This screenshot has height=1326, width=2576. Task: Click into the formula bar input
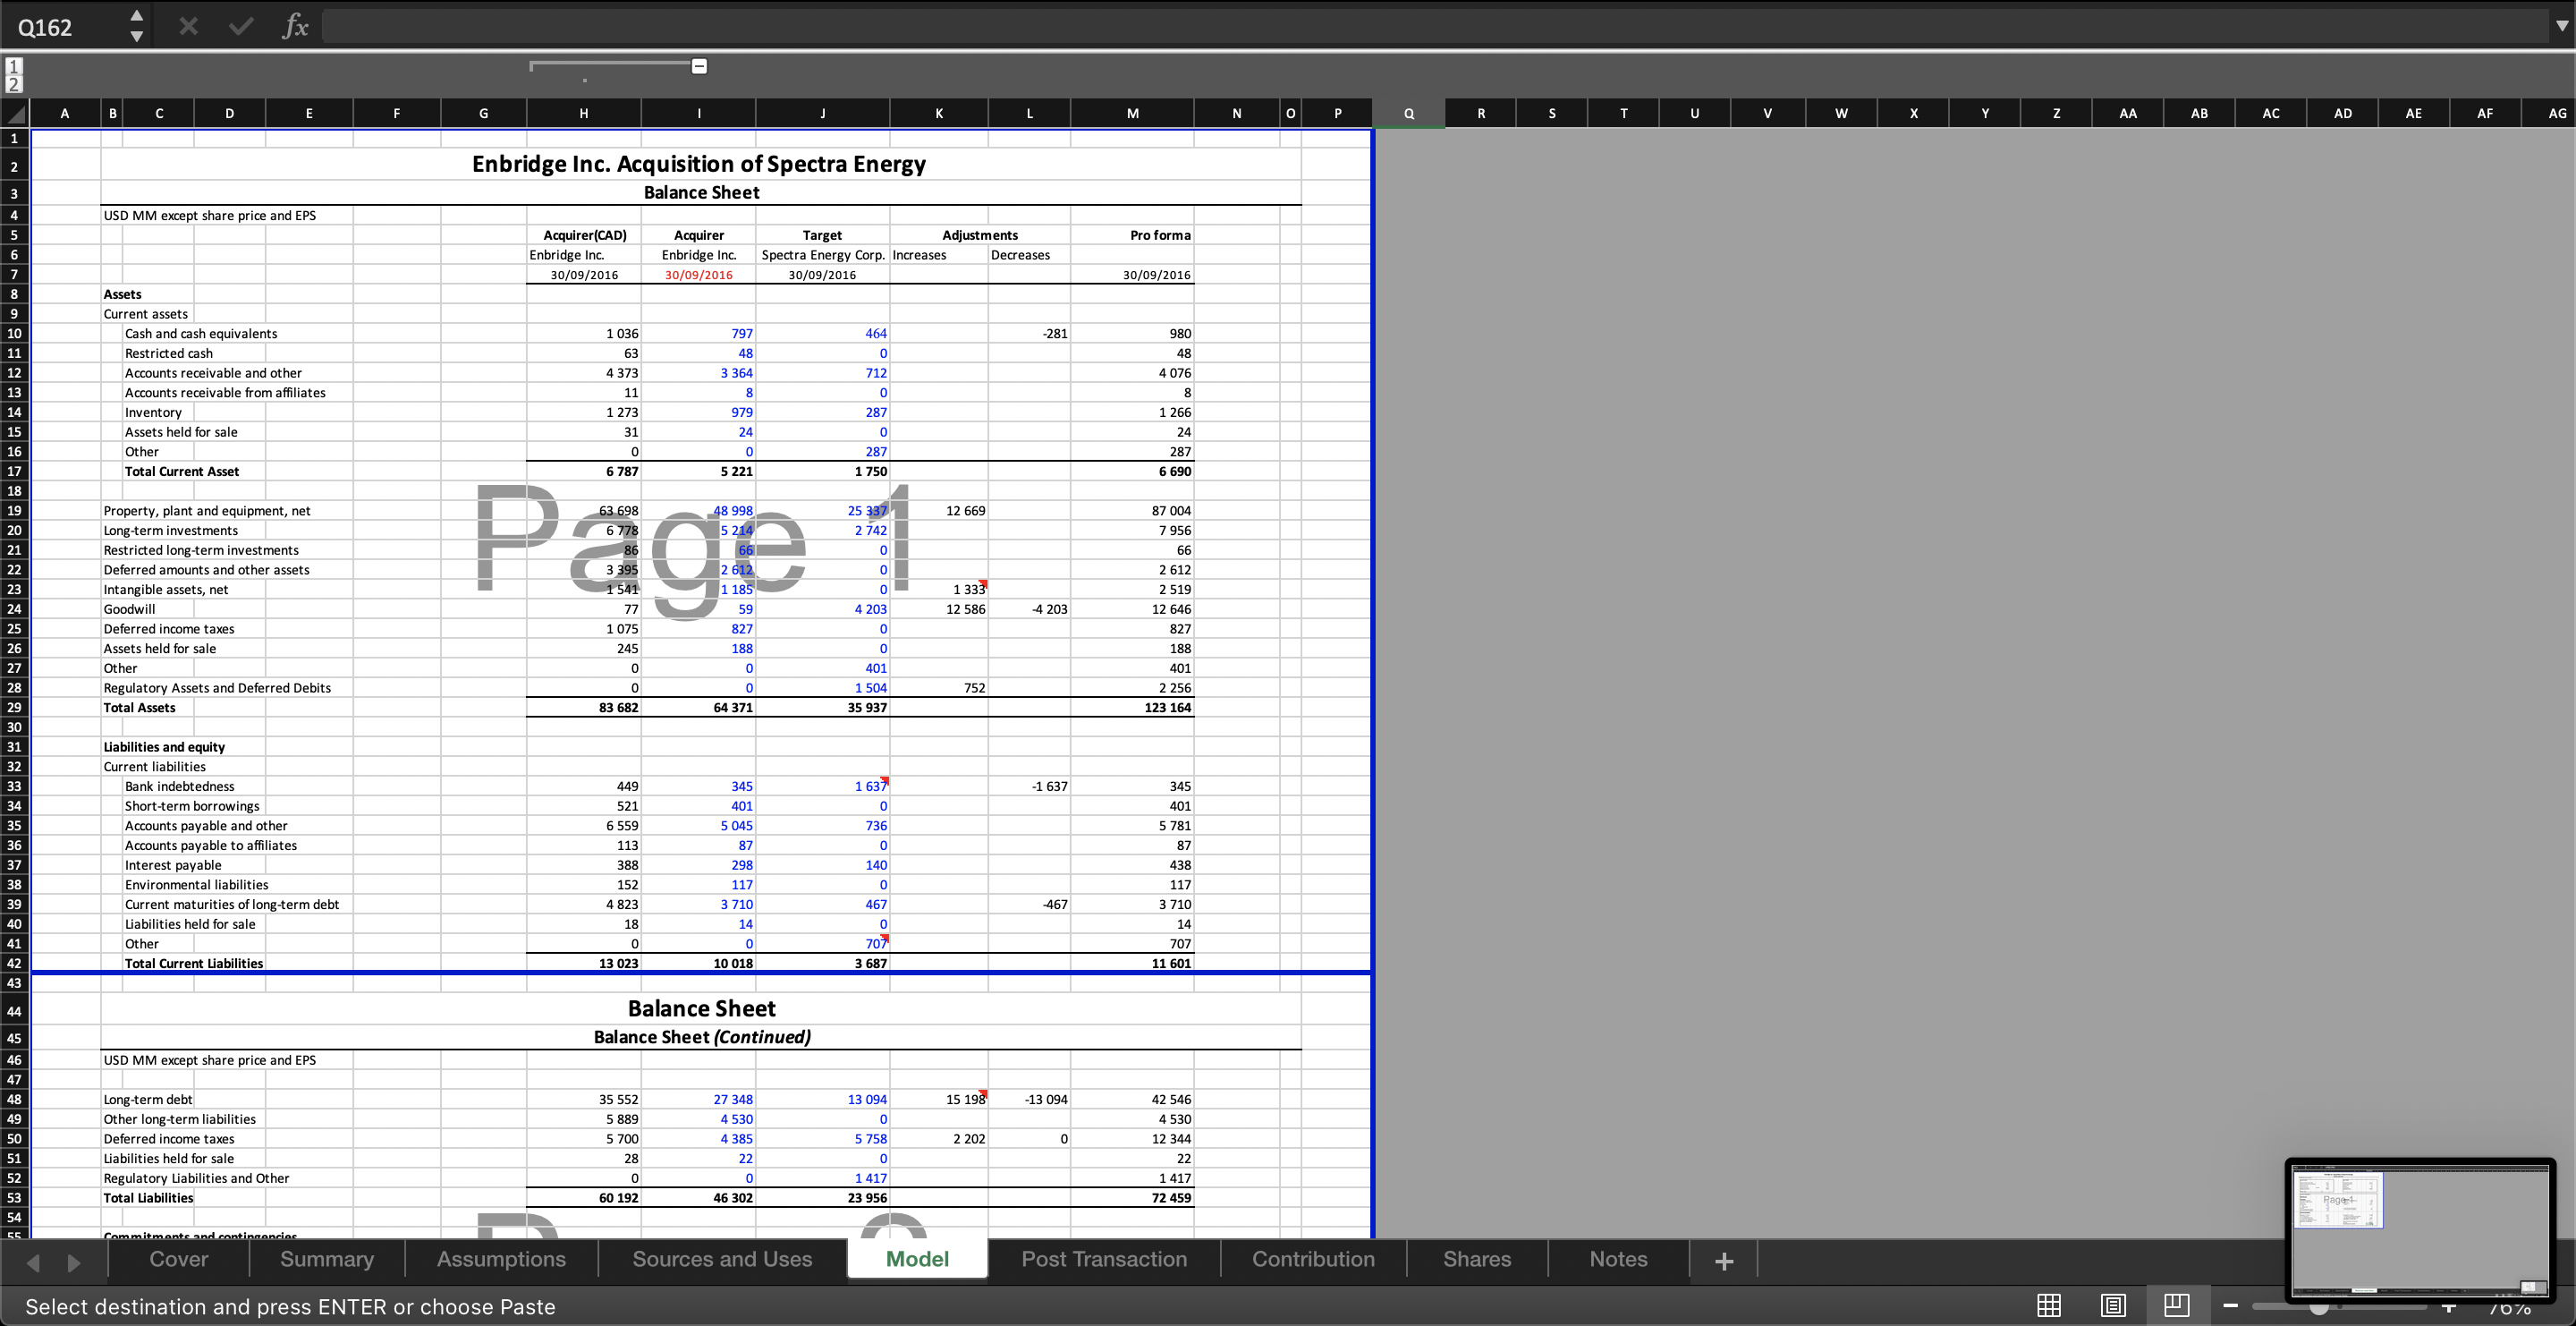[x=1435, y=26]
